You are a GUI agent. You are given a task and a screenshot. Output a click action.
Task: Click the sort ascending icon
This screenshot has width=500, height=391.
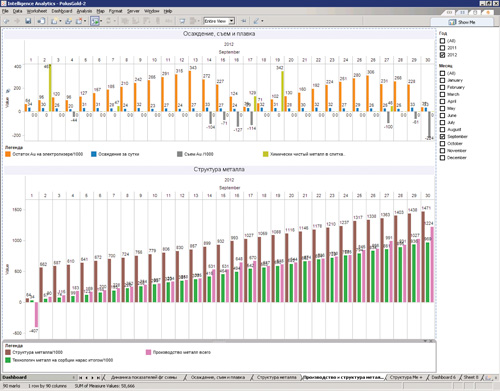(x=136, y=21)
